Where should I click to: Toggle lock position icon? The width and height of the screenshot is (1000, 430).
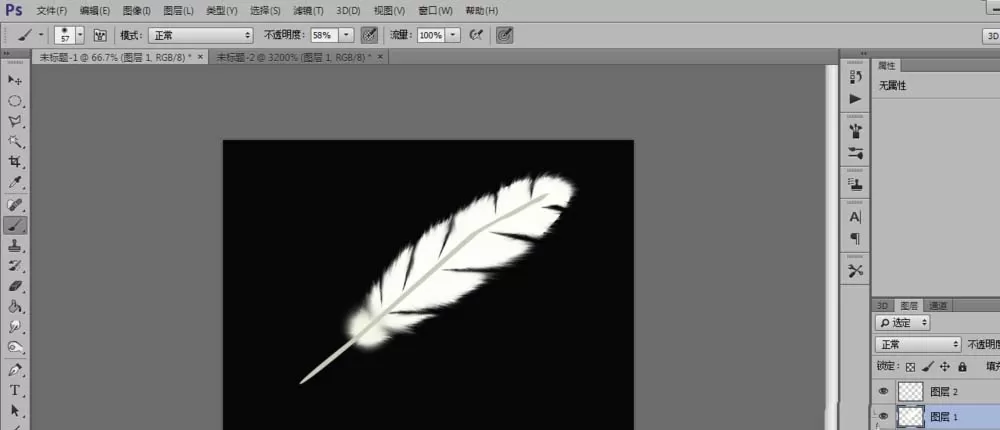(945, 367)
